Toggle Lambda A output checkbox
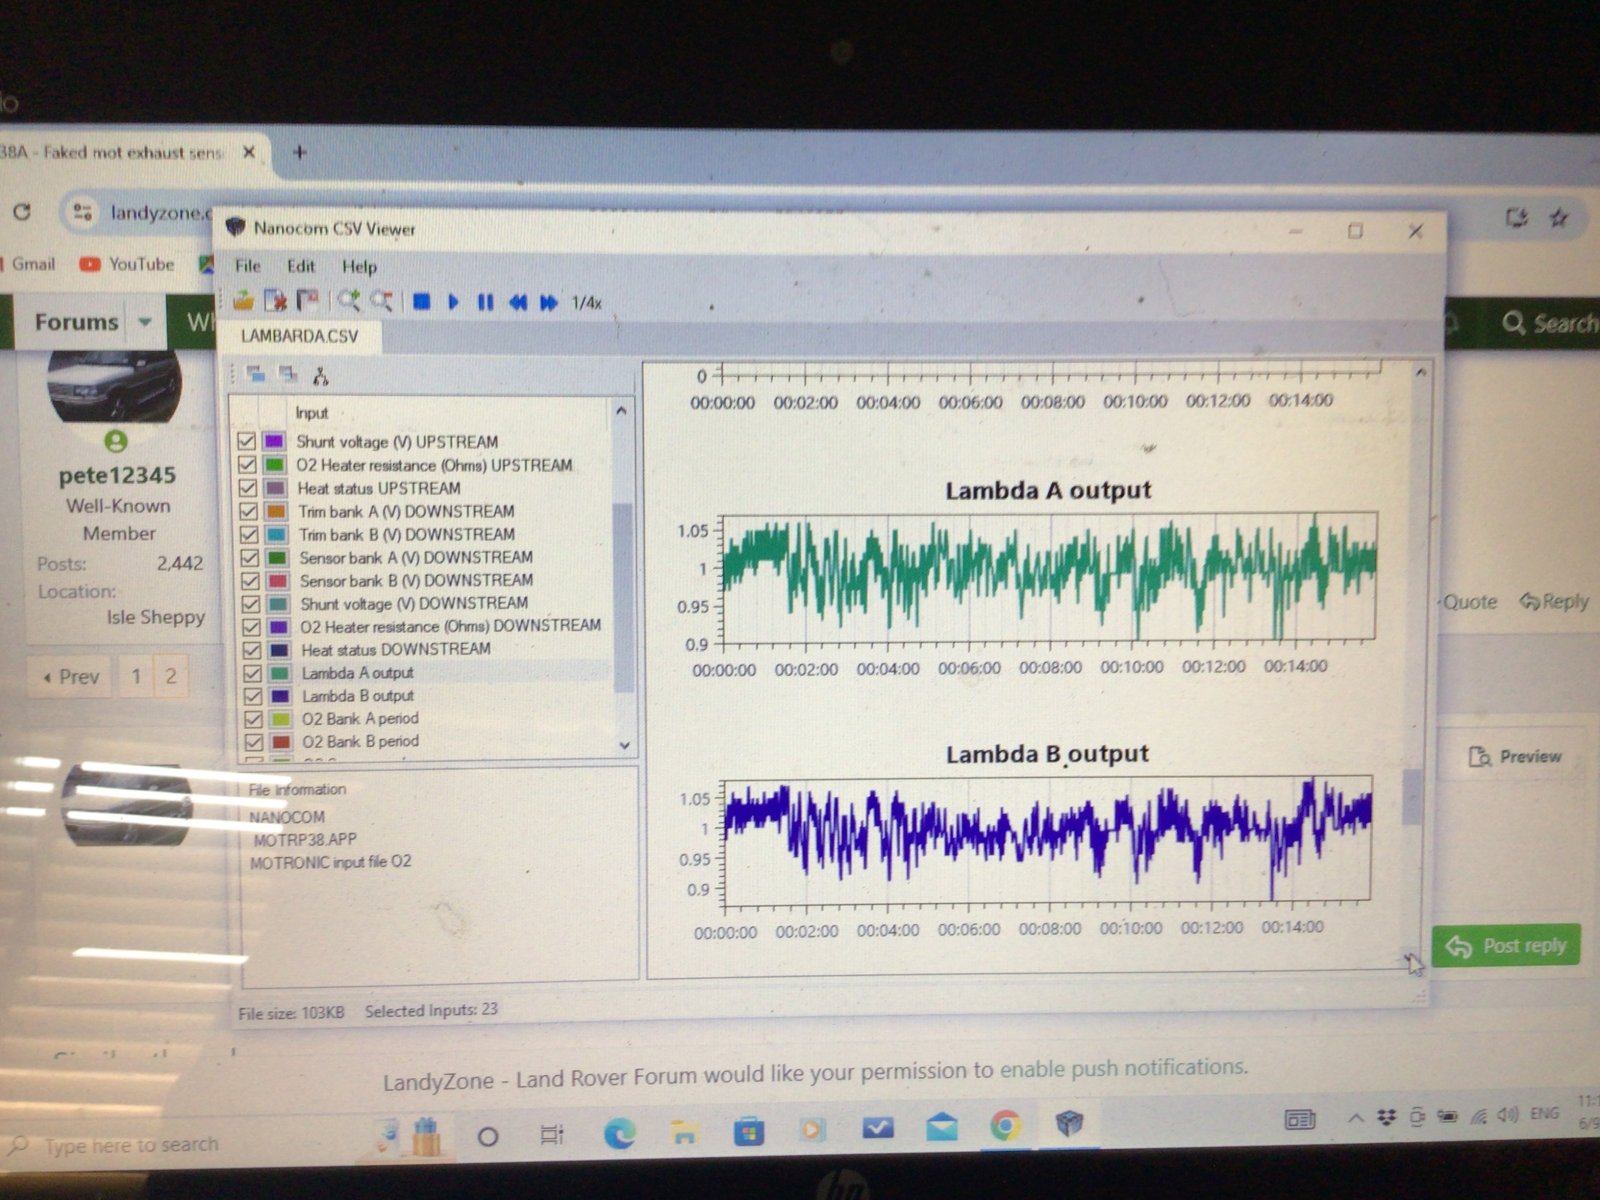 tap(252, 673)
